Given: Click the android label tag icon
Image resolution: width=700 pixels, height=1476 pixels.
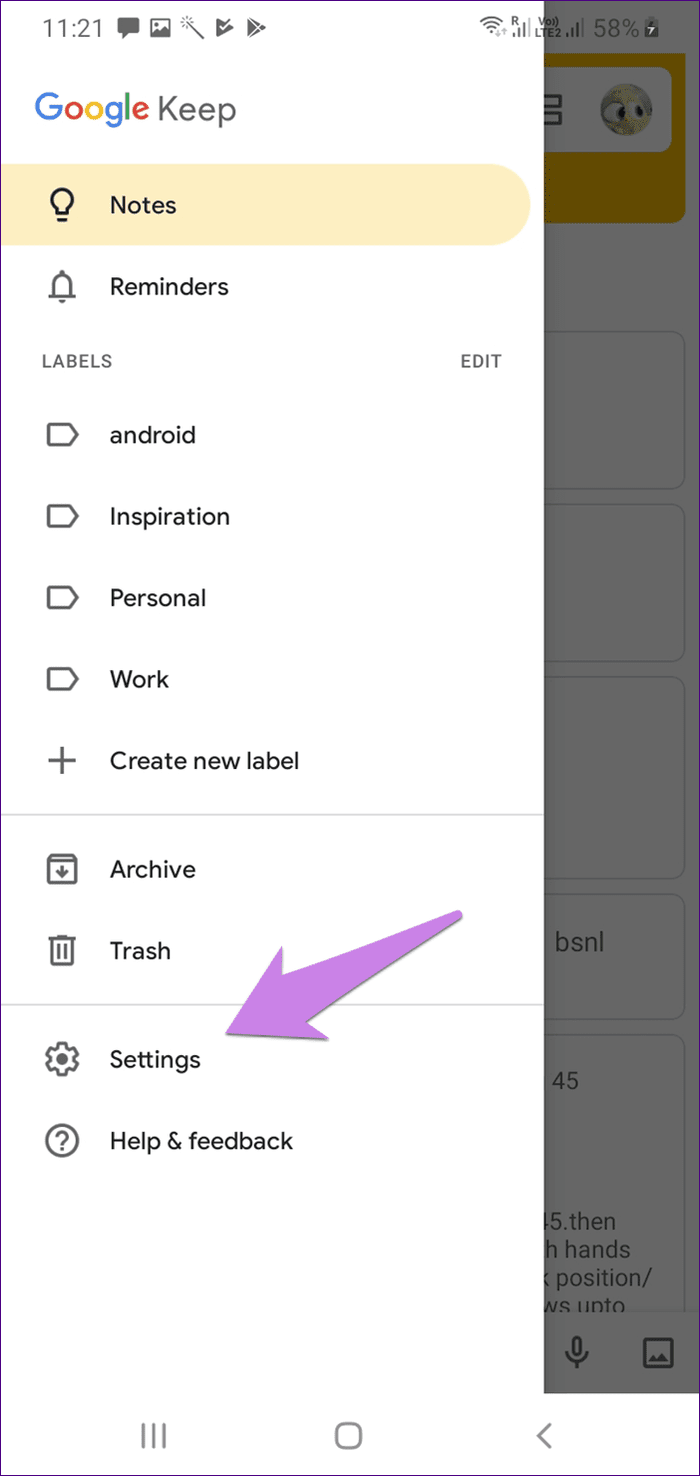Looking at the screenshot, I should point(62,435).
